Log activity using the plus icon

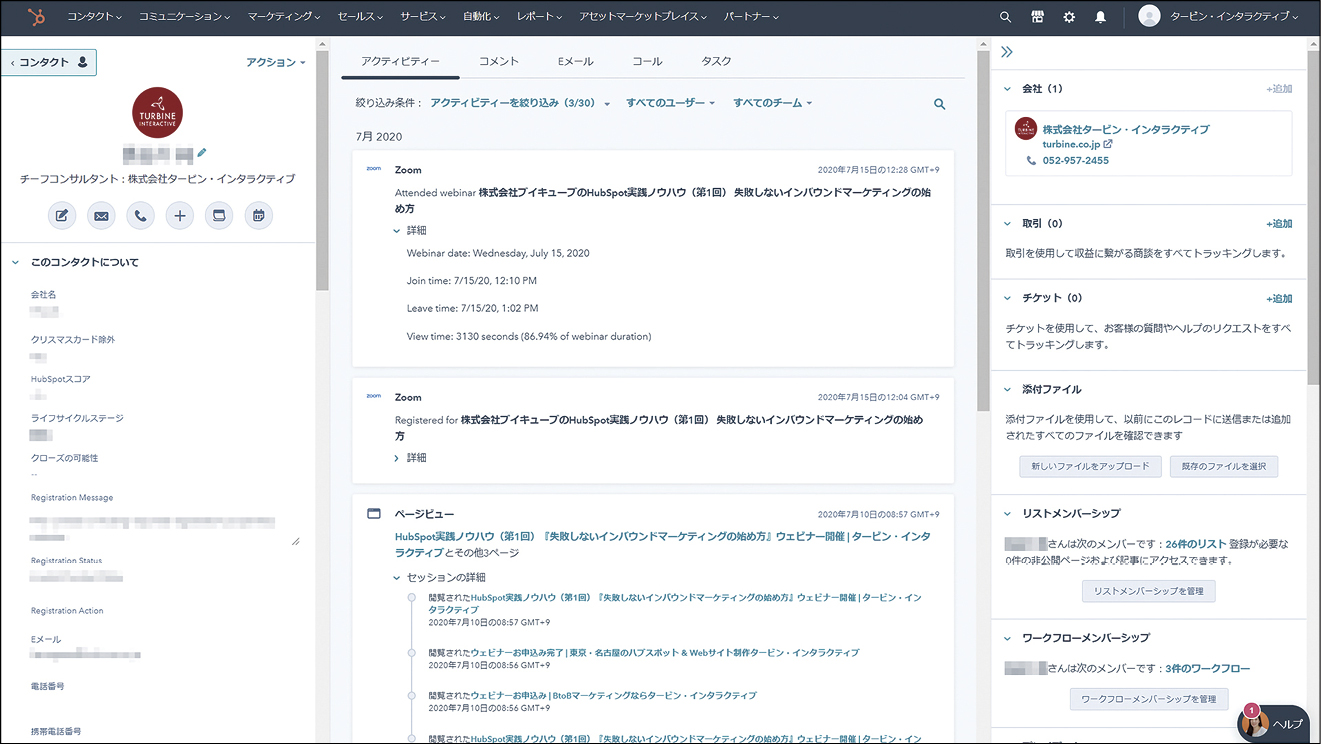point(180,215)
